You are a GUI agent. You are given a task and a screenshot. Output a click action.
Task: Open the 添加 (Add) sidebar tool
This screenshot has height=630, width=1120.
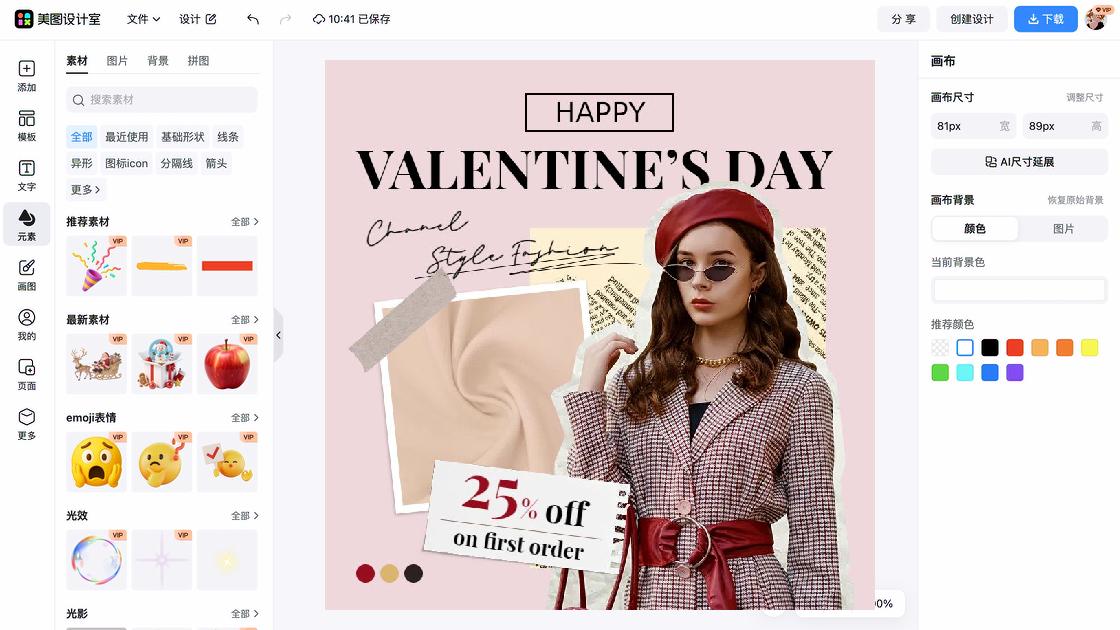tap(26, 76)
